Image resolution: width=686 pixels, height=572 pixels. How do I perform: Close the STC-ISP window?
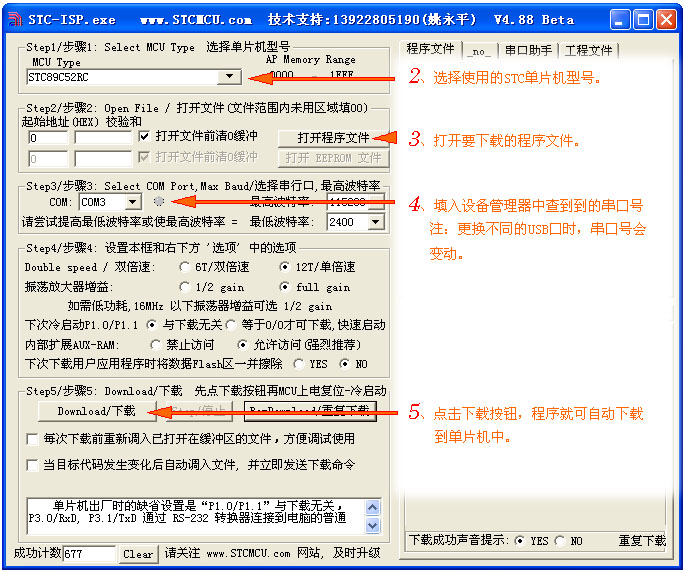[666, 19]
